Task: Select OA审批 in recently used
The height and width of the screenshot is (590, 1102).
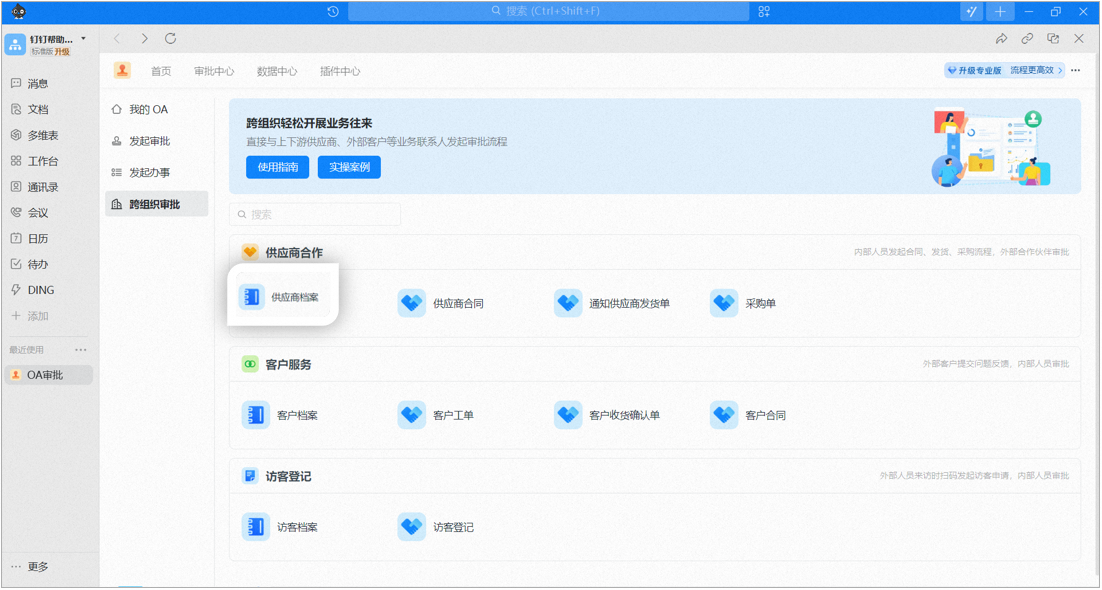Action: click(48, 375)
